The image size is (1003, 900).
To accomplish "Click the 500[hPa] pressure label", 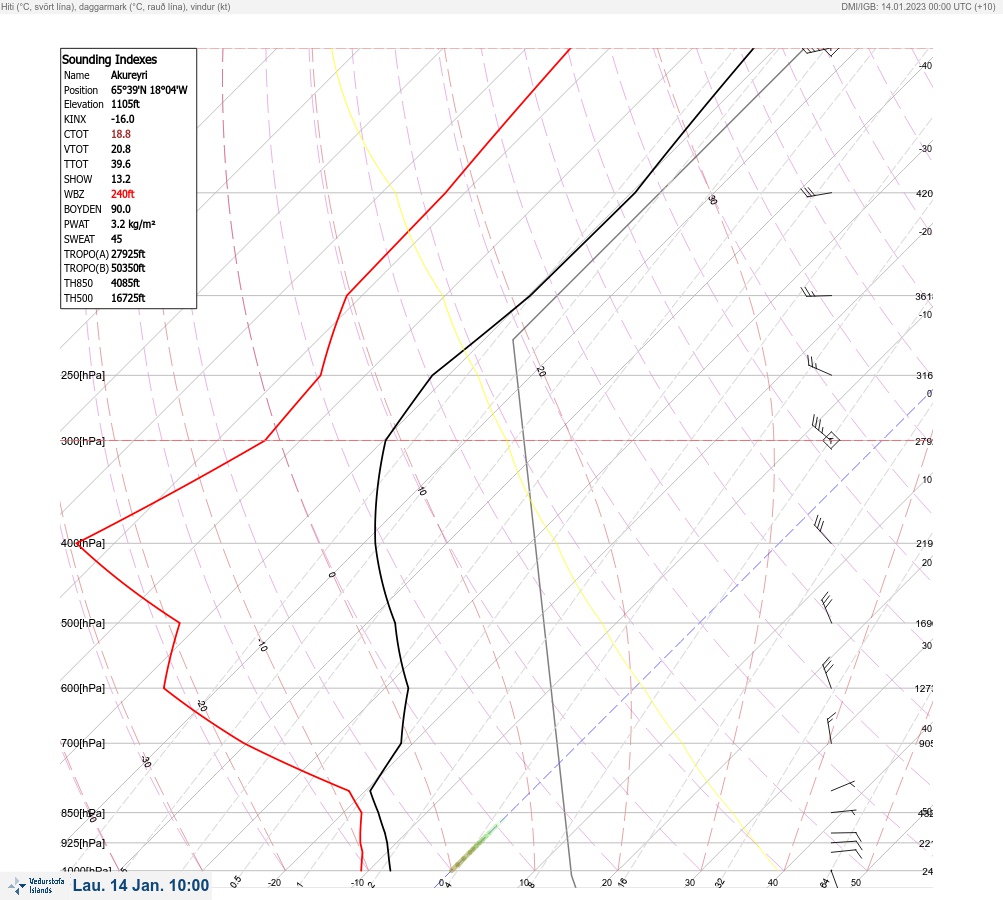I will (83, 623).
